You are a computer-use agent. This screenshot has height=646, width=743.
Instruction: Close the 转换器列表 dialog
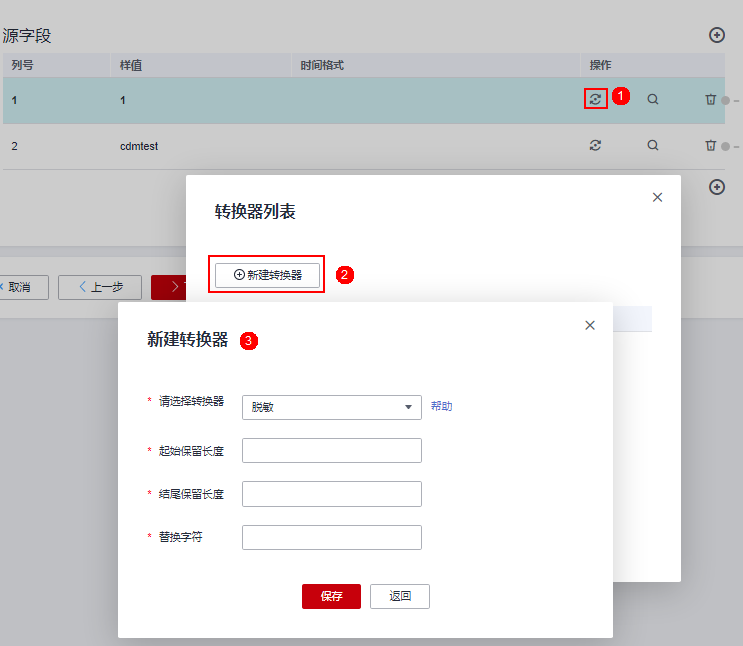tap(657, 197)
